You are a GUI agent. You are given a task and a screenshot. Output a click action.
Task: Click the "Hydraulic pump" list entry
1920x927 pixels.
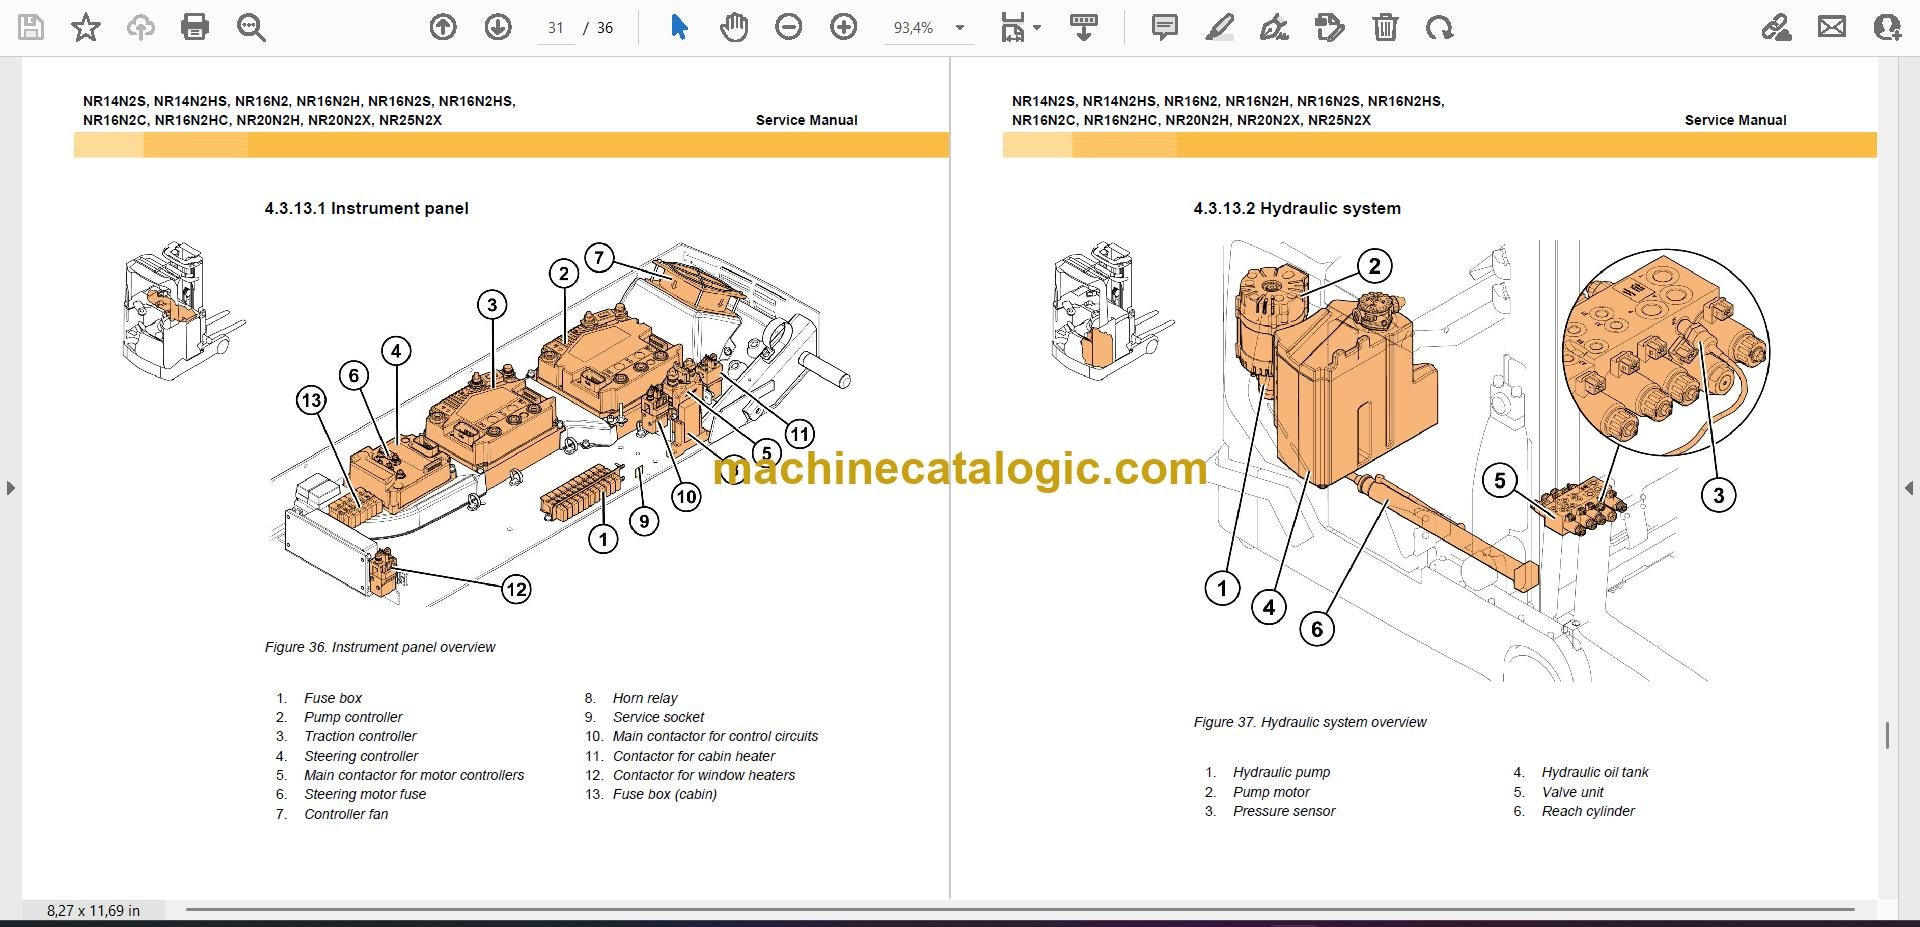(x=1281, y=772)
